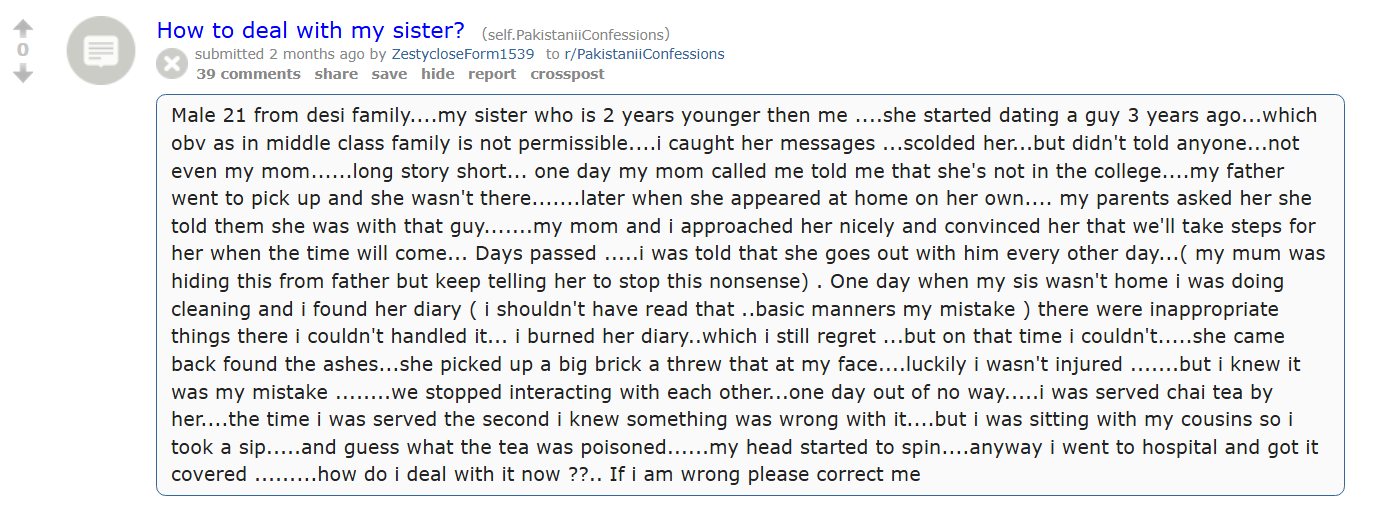Screen dimensions: 1397x511
Task: Click the post score showing 0
Action: (23, 50)
